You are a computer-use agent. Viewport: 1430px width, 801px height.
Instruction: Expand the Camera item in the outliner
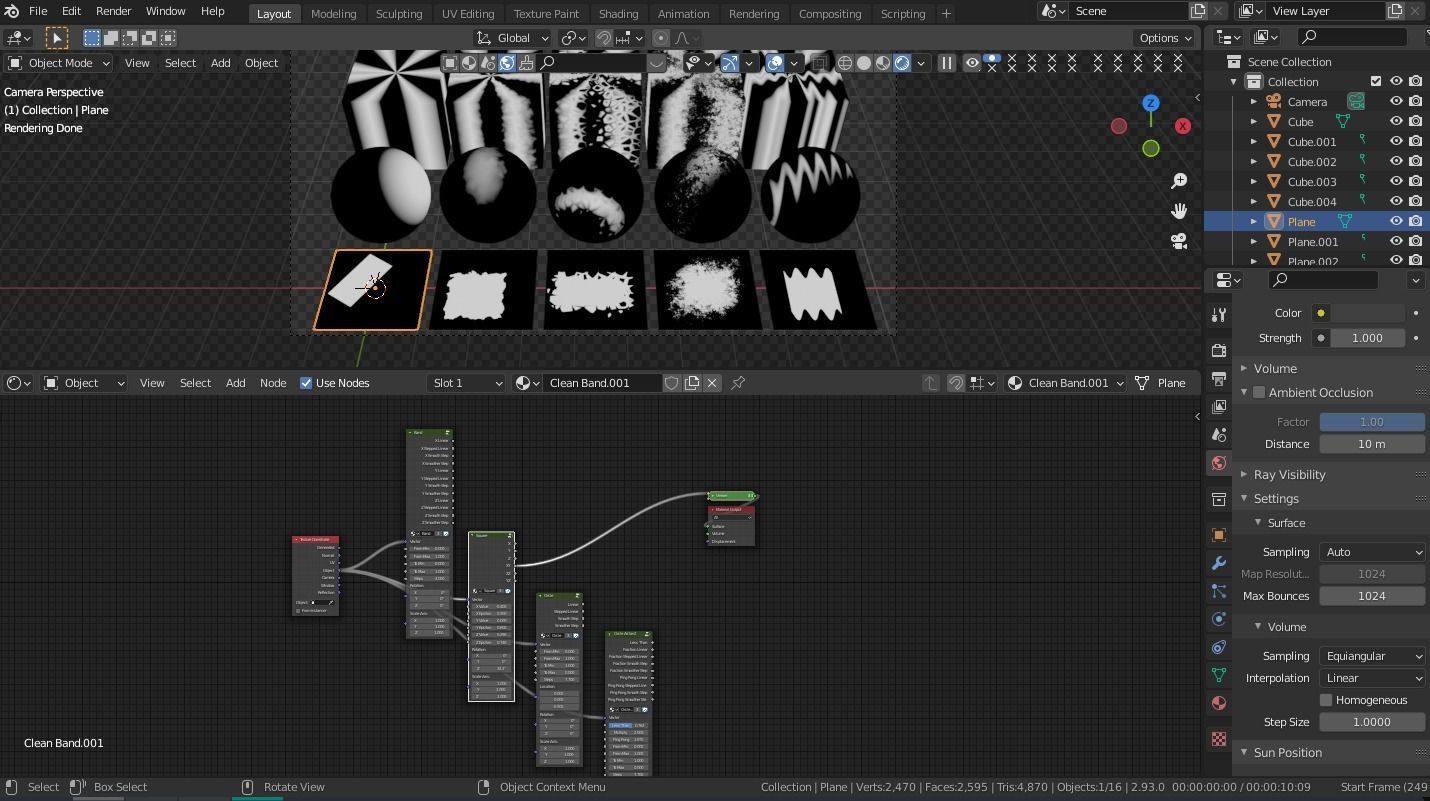pyautogui.click(x=1254, y=101)
